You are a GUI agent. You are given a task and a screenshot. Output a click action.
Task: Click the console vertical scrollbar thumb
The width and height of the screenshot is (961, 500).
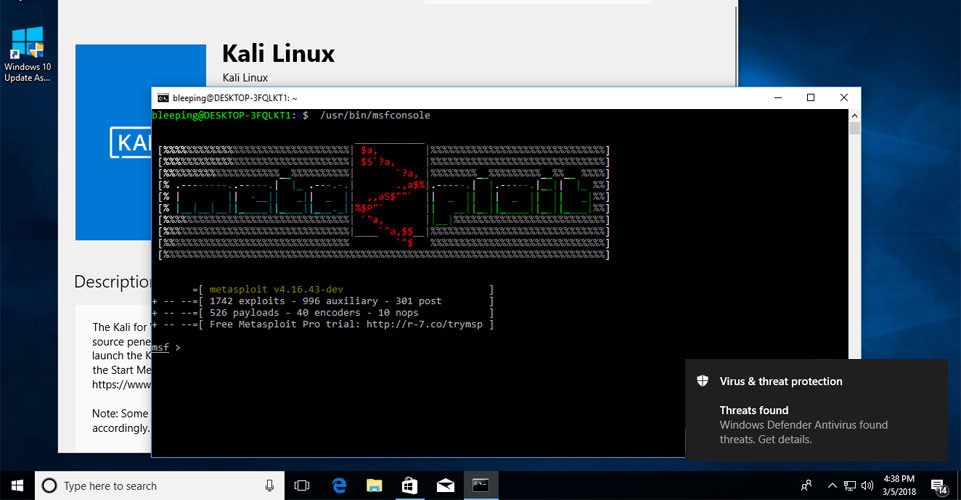[854, 128]
